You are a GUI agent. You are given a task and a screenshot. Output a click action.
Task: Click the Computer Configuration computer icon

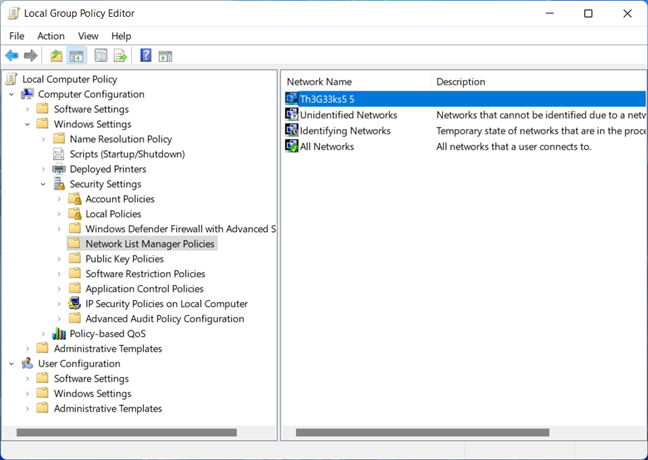click(x=27, y=94)
